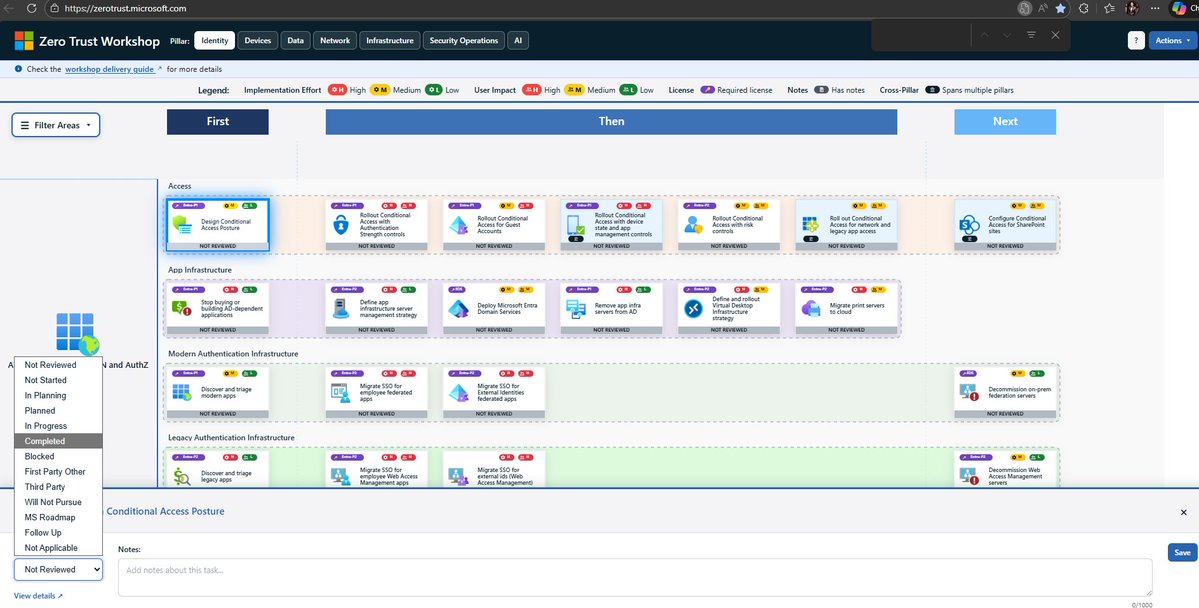
Task: Switch to the Infrastructure pillar tab
Action: (389, 41)
